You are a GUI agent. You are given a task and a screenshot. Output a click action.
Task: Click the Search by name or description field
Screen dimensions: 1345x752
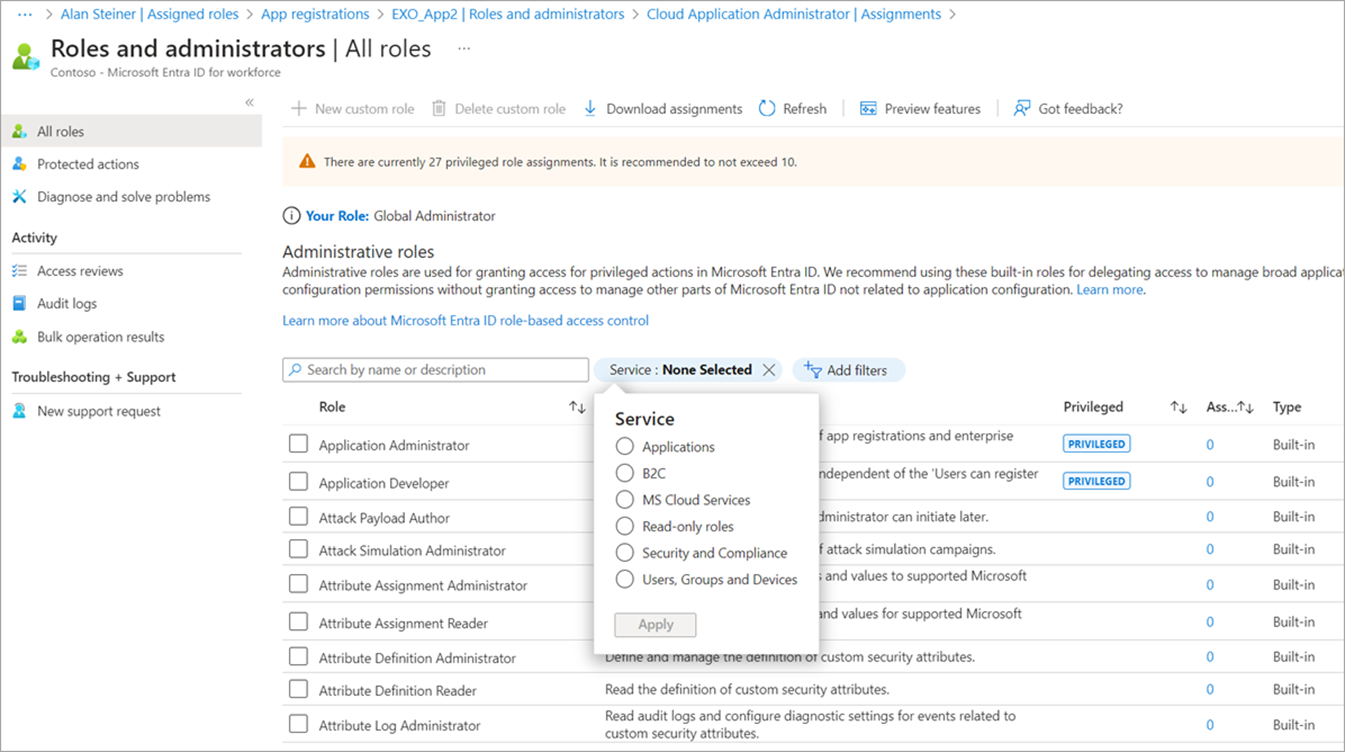435,369
